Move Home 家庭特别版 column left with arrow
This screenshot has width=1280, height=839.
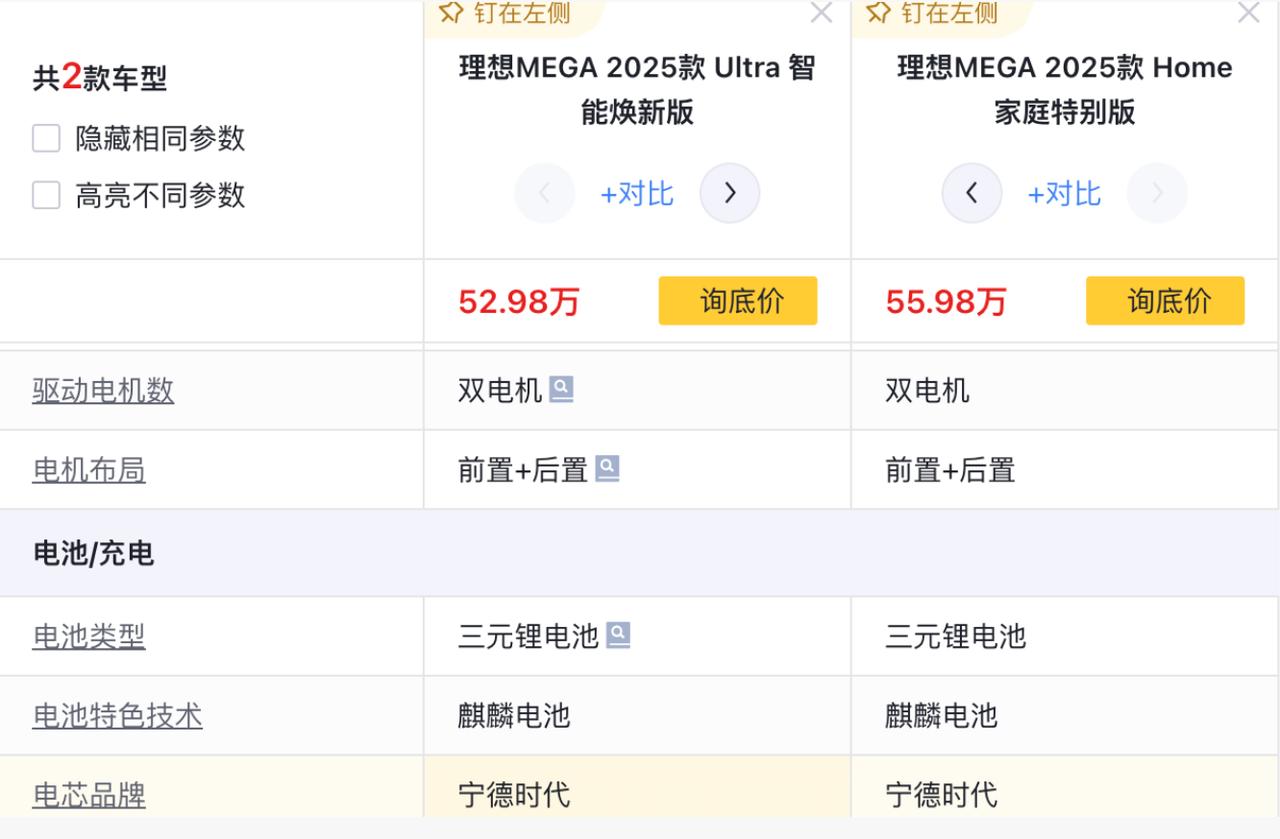972,193
